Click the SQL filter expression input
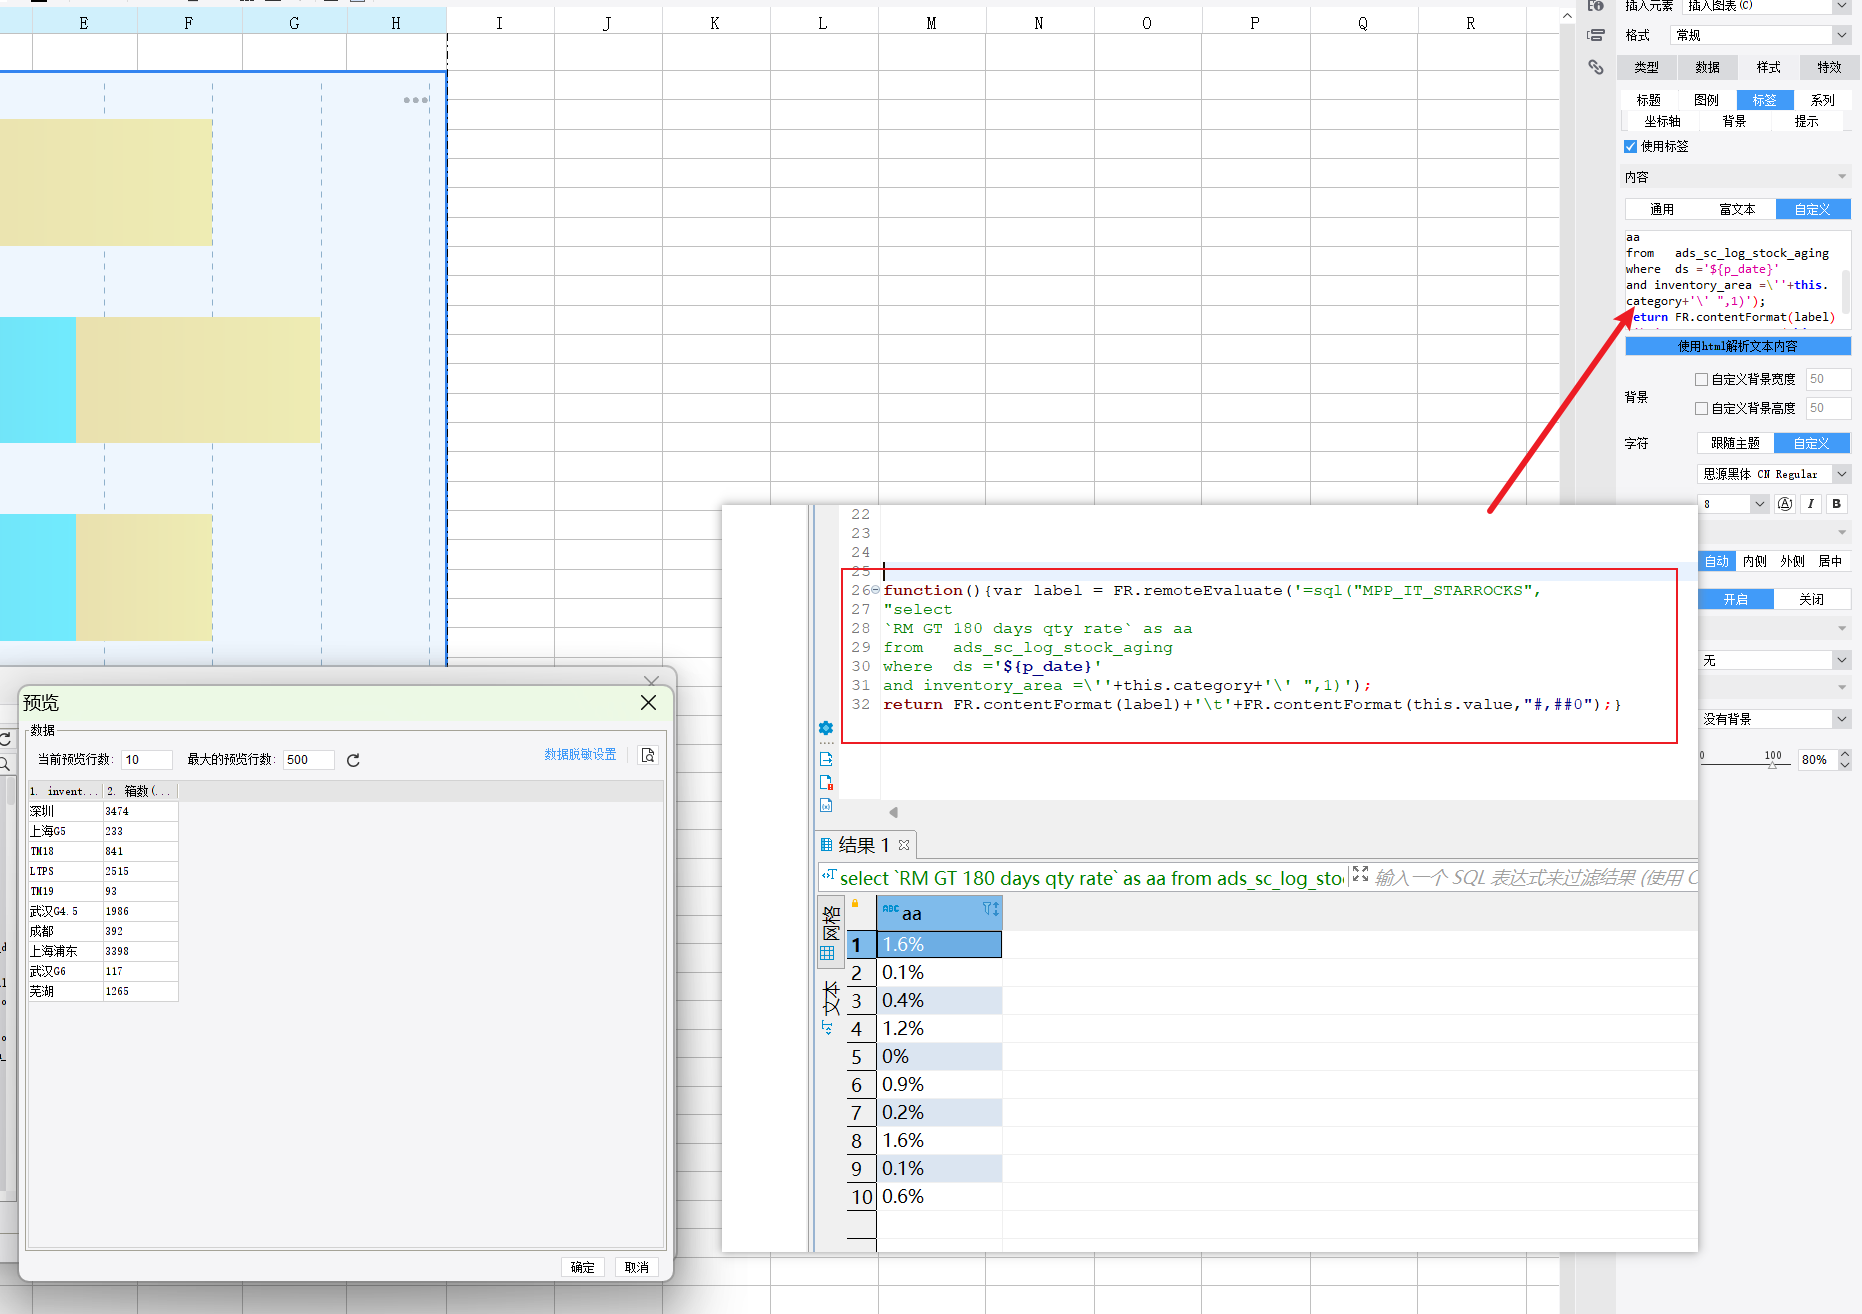The height and width of the screenshot is (1314, 1862). click(1534, 877)
